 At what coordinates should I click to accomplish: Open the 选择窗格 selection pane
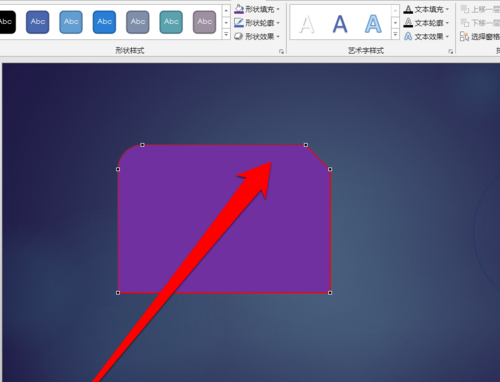click(480, 36)
